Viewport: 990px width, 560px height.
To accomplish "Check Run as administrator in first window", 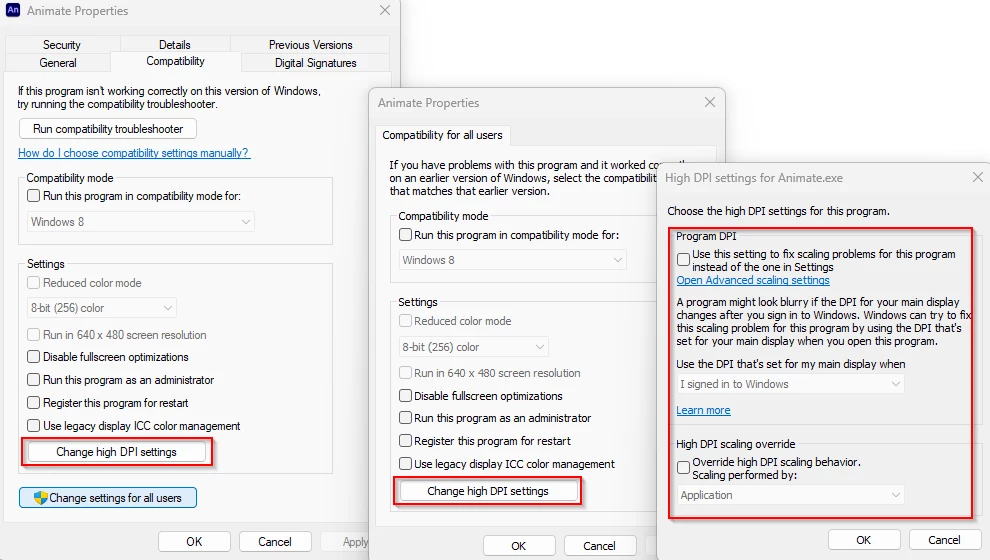I will (x=33, y=379).
